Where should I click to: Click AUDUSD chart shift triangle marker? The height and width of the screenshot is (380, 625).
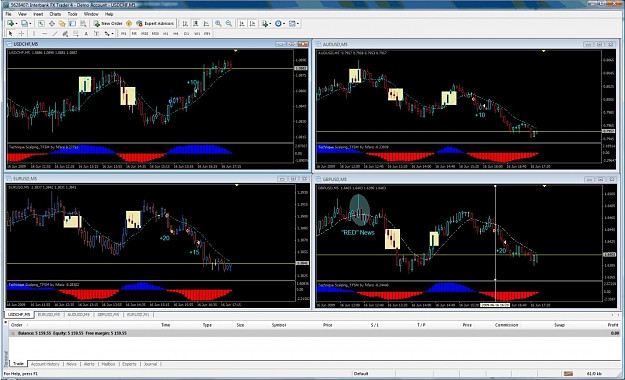coord(543,51)
